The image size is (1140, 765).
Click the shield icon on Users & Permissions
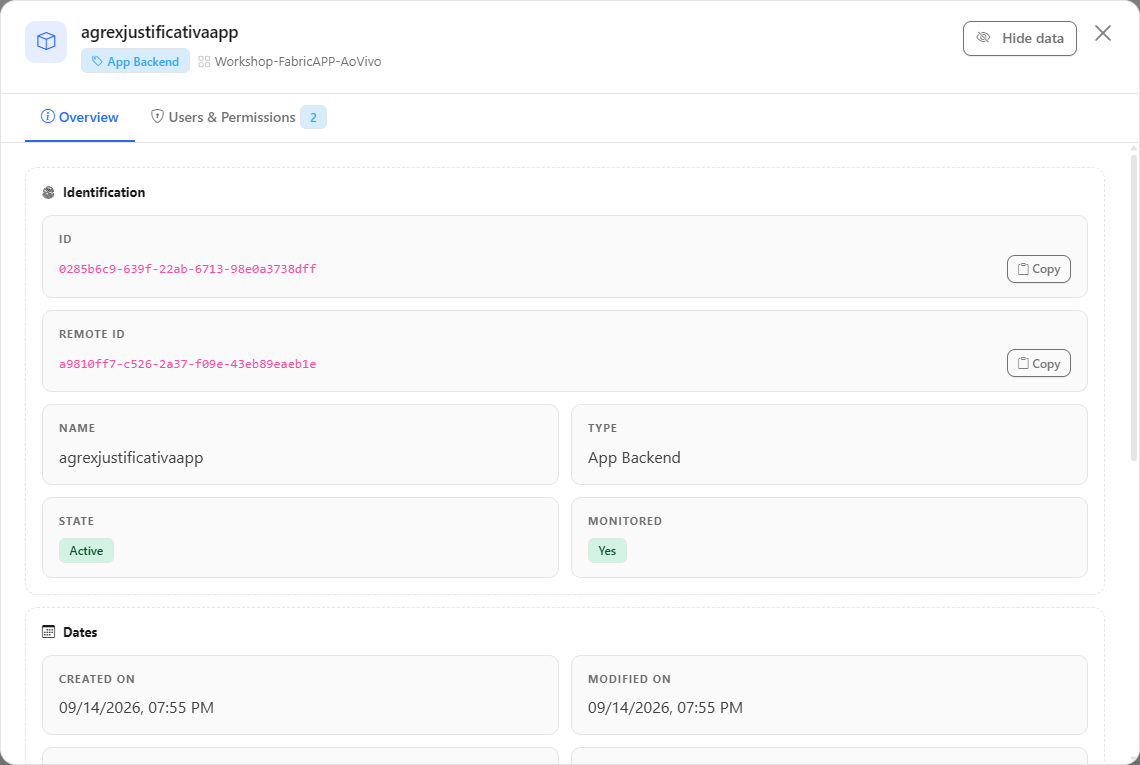click(x=157, y=116)
